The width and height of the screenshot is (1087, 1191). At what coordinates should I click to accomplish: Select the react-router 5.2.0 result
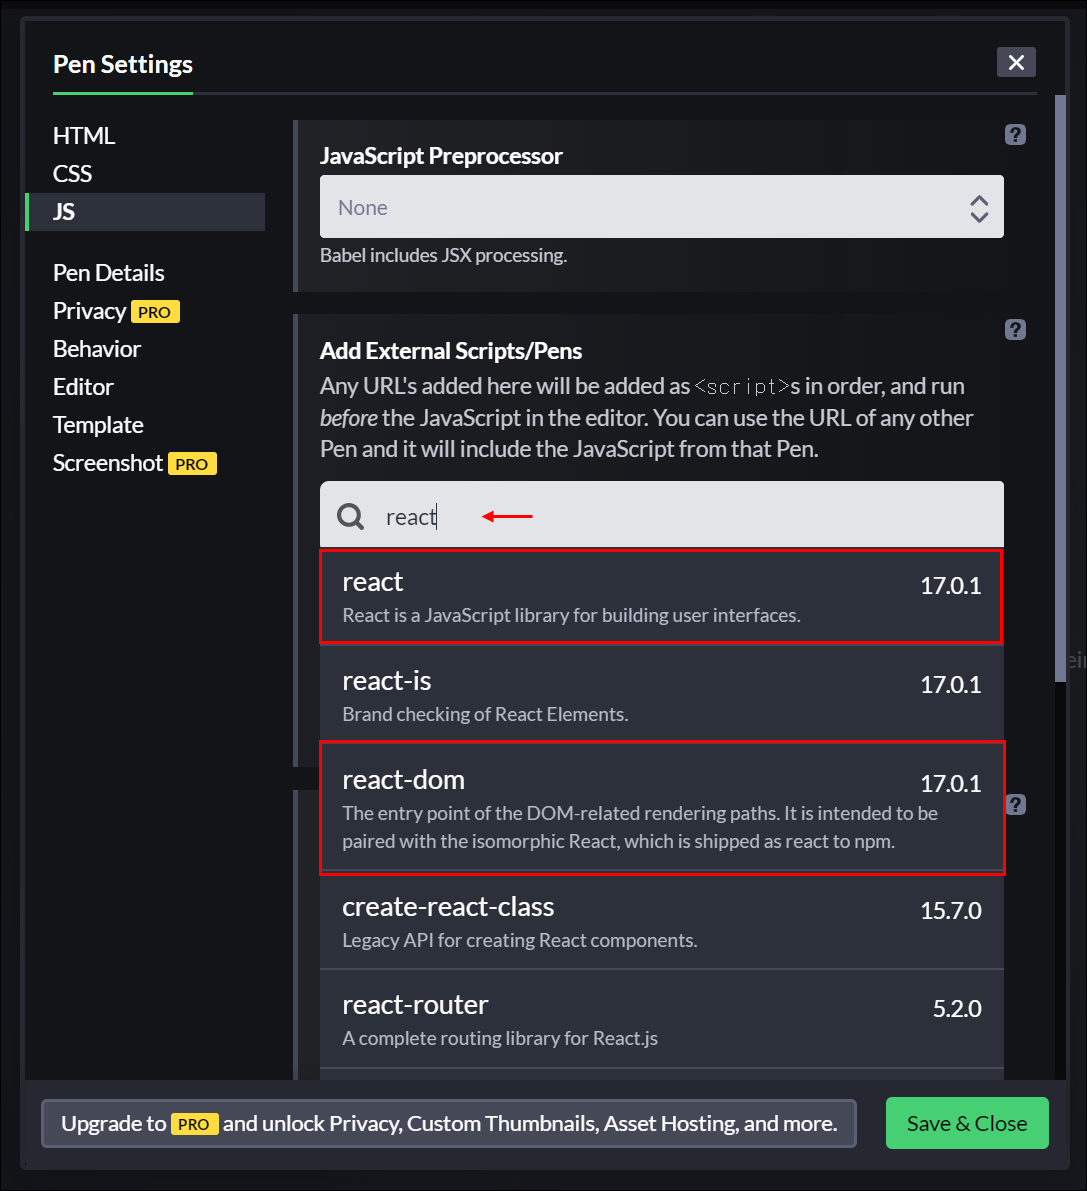pyautogui.click(x=662, y=1019)
